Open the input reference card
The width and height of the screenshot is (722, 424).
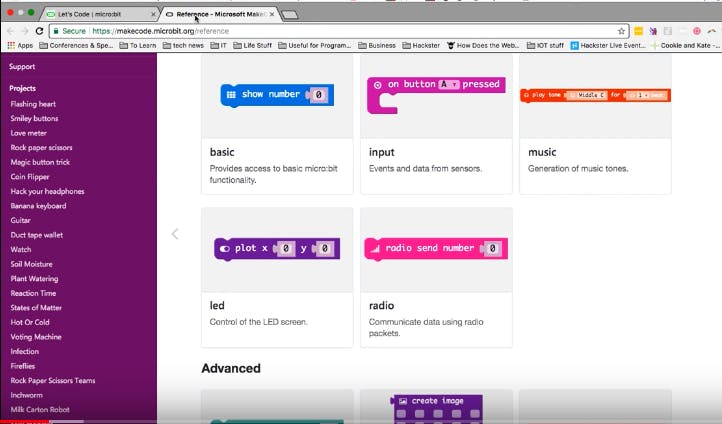pos(436,124)
